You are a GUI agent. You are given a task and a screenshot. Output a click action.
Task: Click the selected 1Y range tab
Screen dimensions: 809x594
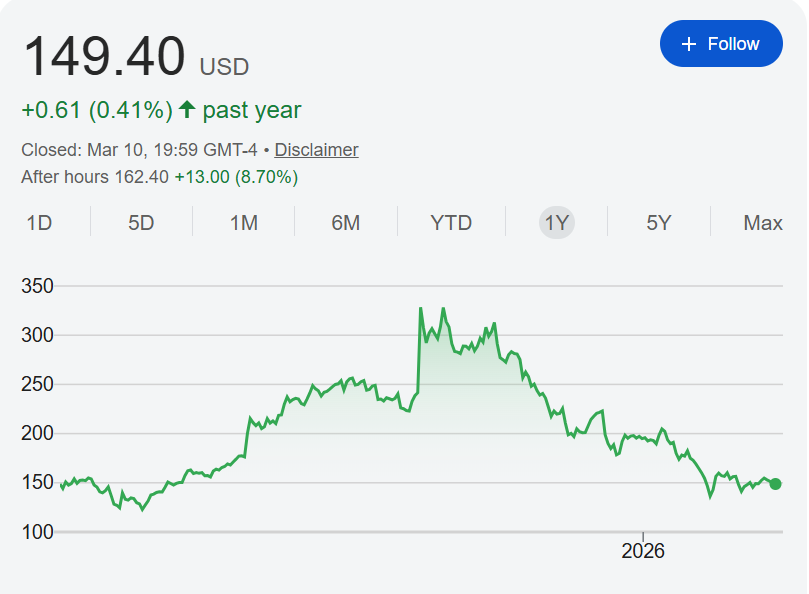(x=557, y=222)
